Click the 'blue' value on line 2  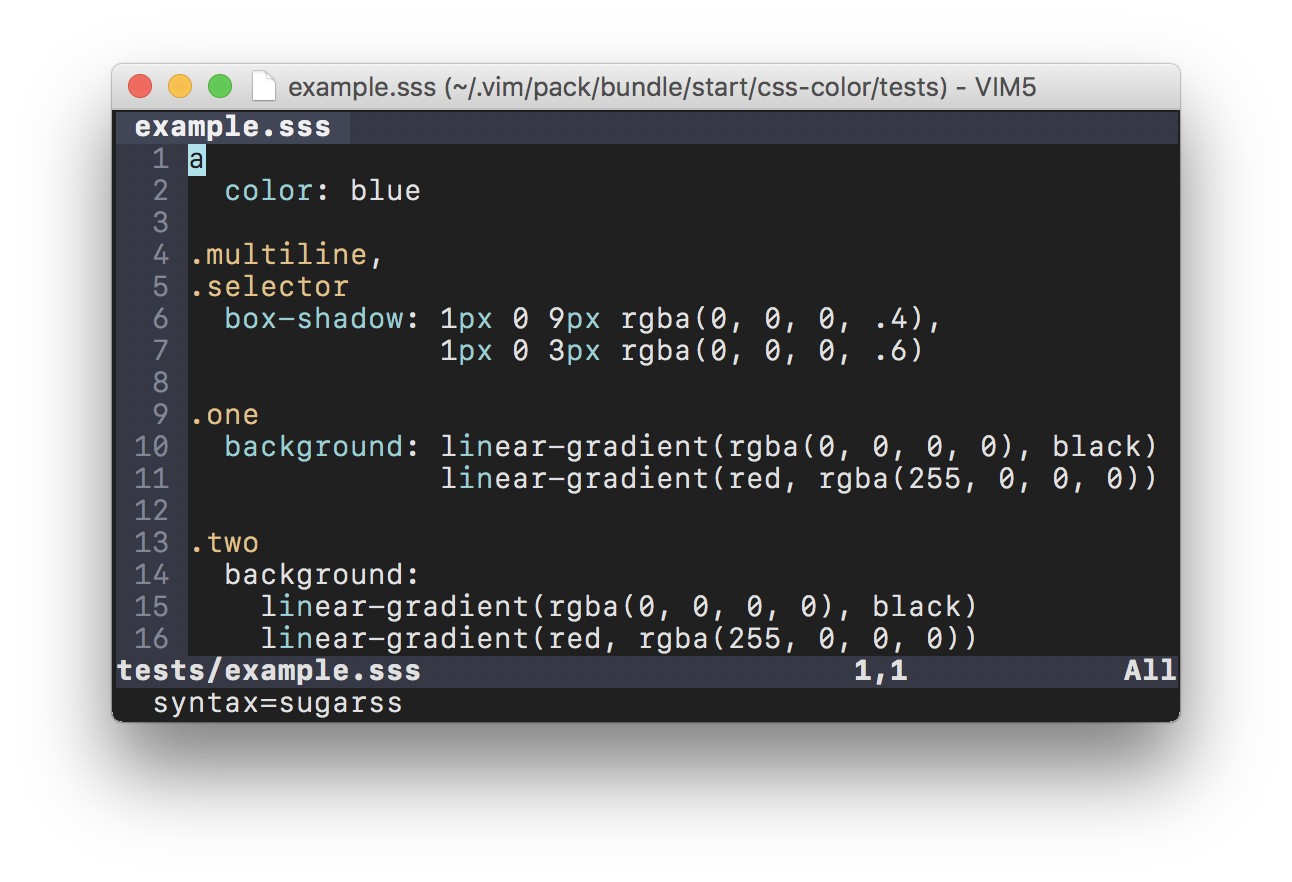point(385,191)
